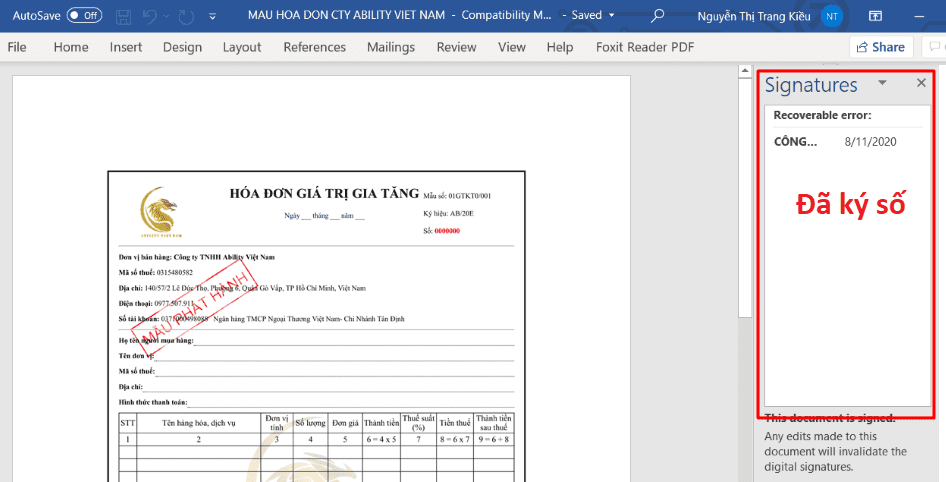946x482 pixels.
Task: Click the Save icon in title bar
Action: pyautogui.click(x=124, y=16)
